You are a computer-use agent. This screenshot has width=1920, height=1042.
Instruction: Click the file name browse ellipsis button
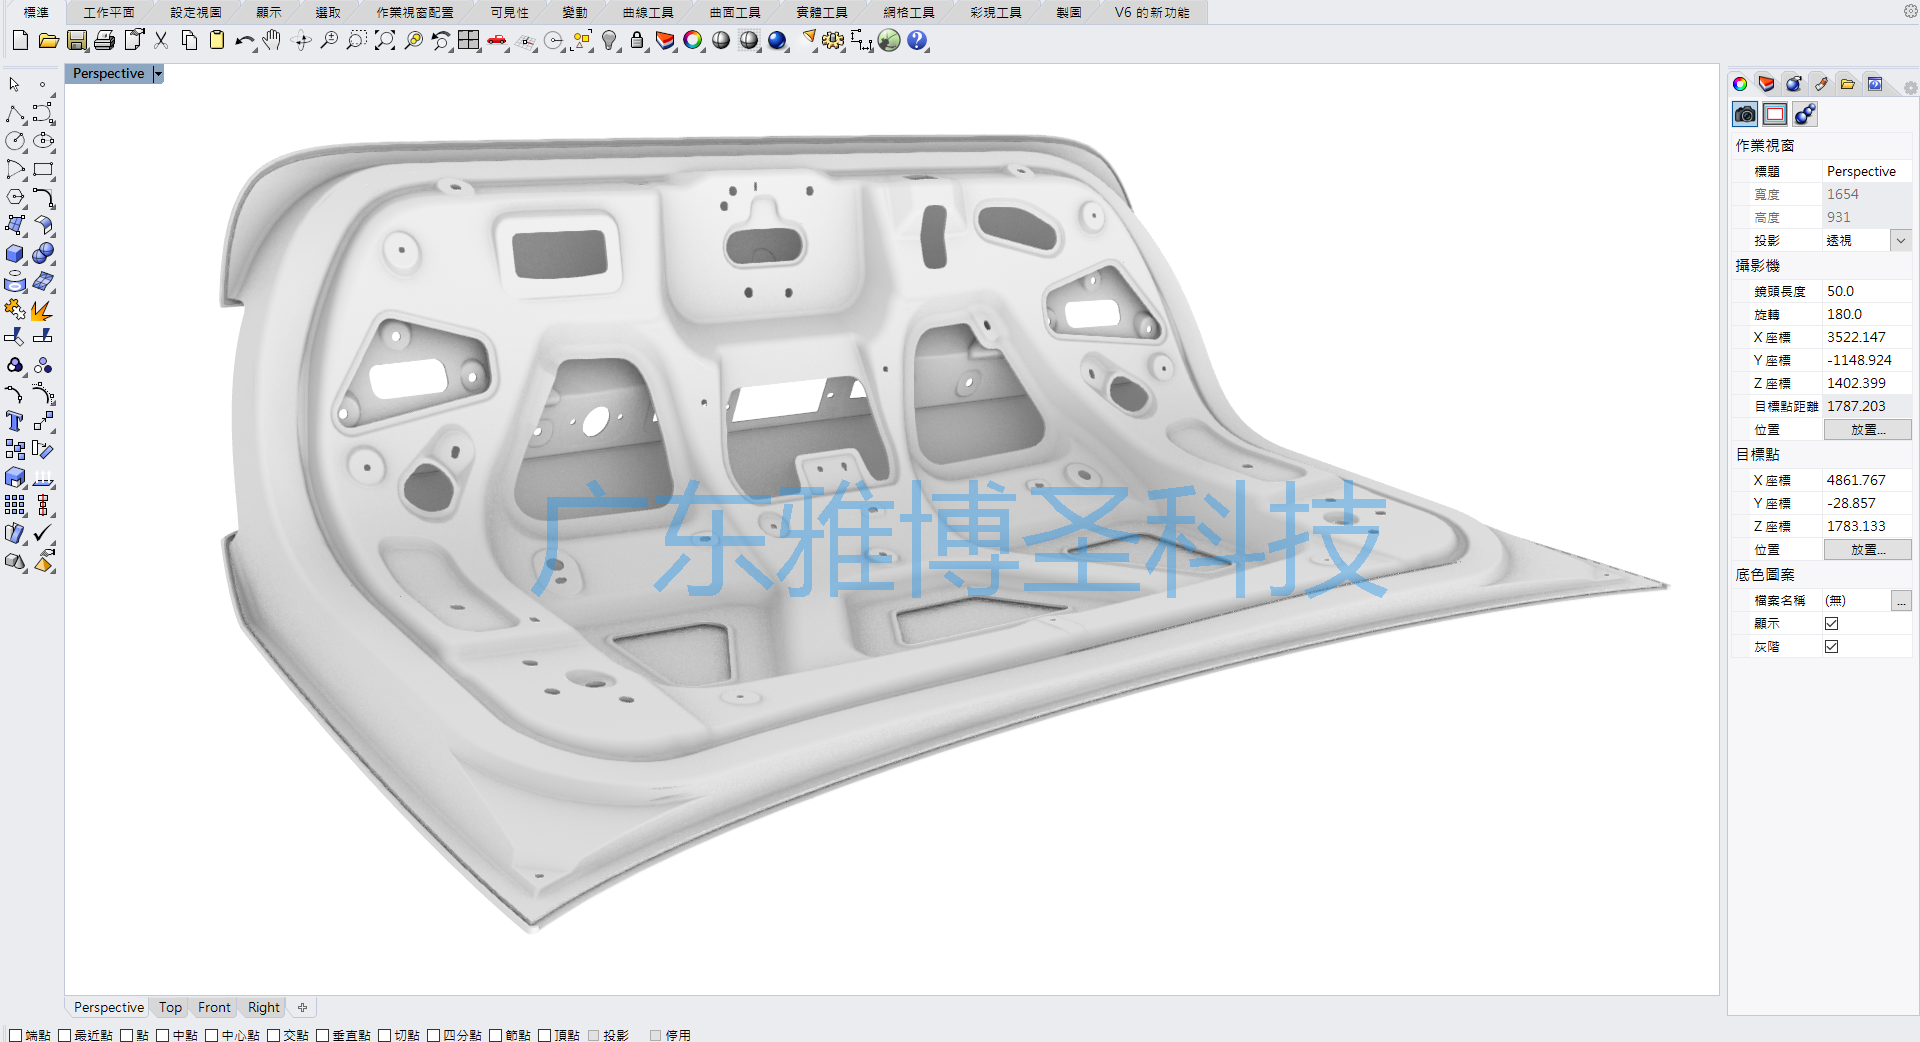[x=1901, y=601]
